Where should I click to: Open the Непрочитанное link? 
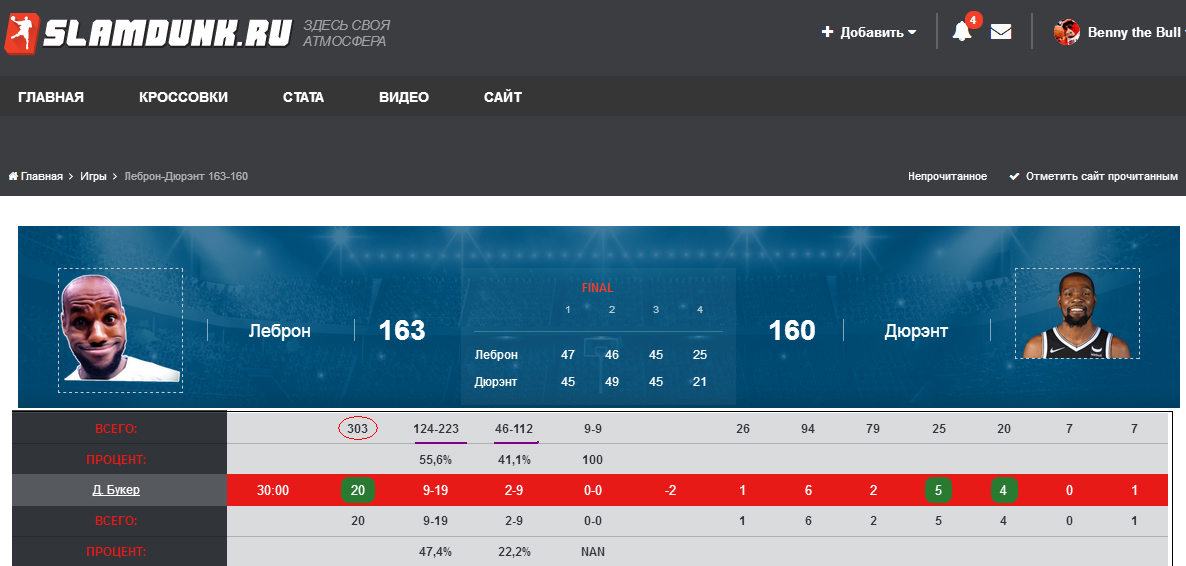[947, 176]
